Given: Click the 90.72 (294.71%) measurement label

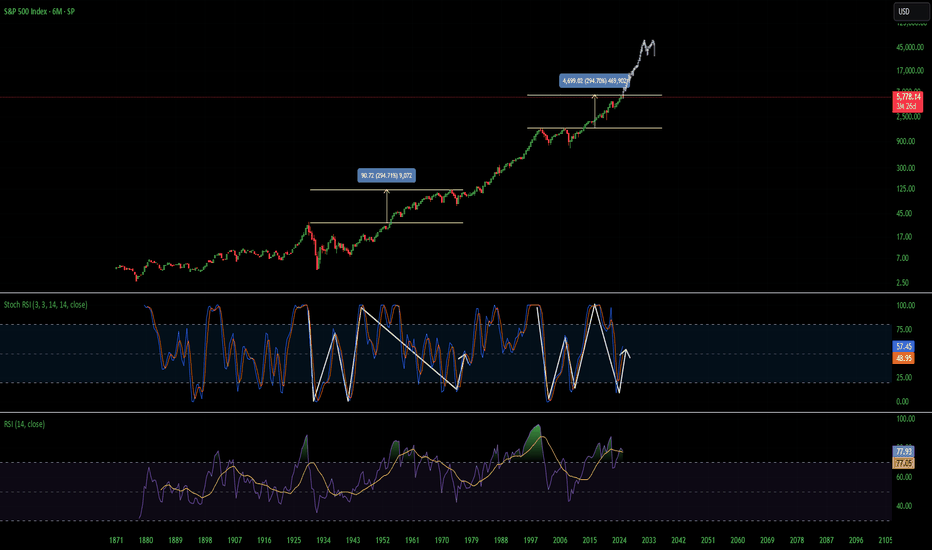Looking at the screenshot, I should 386,175.
